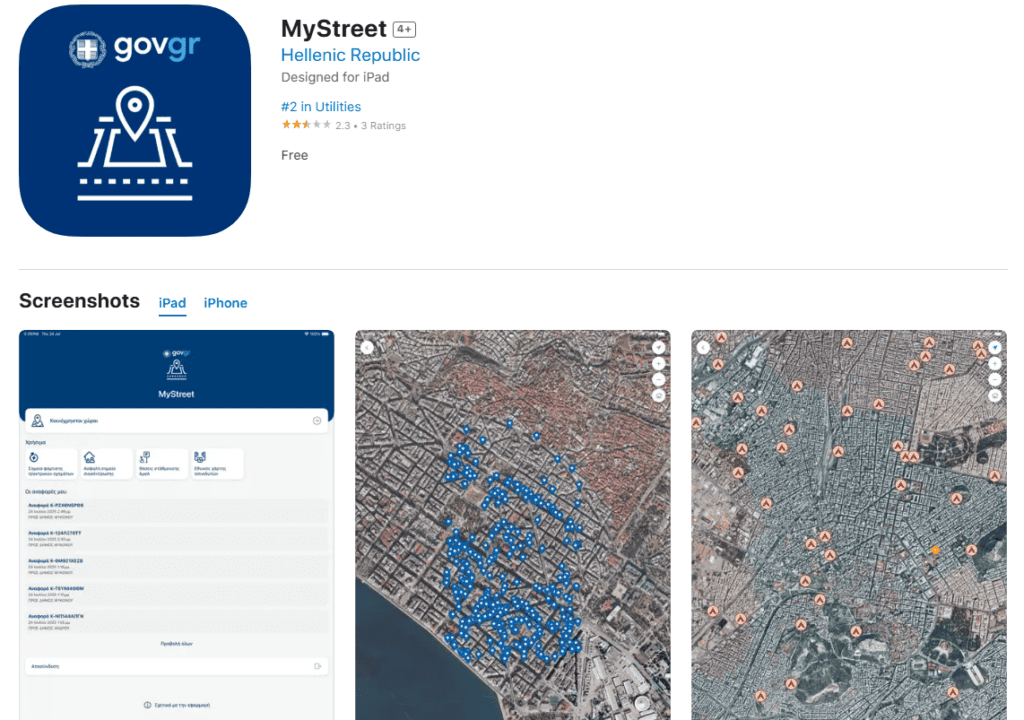Click the 'Designed for iPad' text
This screenshot has width=1024, height=720.
pyautogui.click(x=335, y=77)
